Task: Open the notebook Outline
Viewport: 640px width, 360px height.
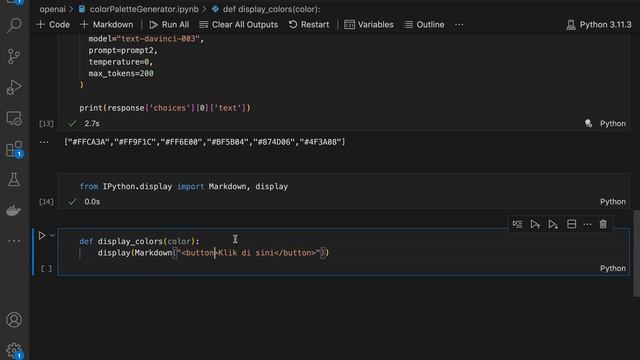Action: click(424, 24)
